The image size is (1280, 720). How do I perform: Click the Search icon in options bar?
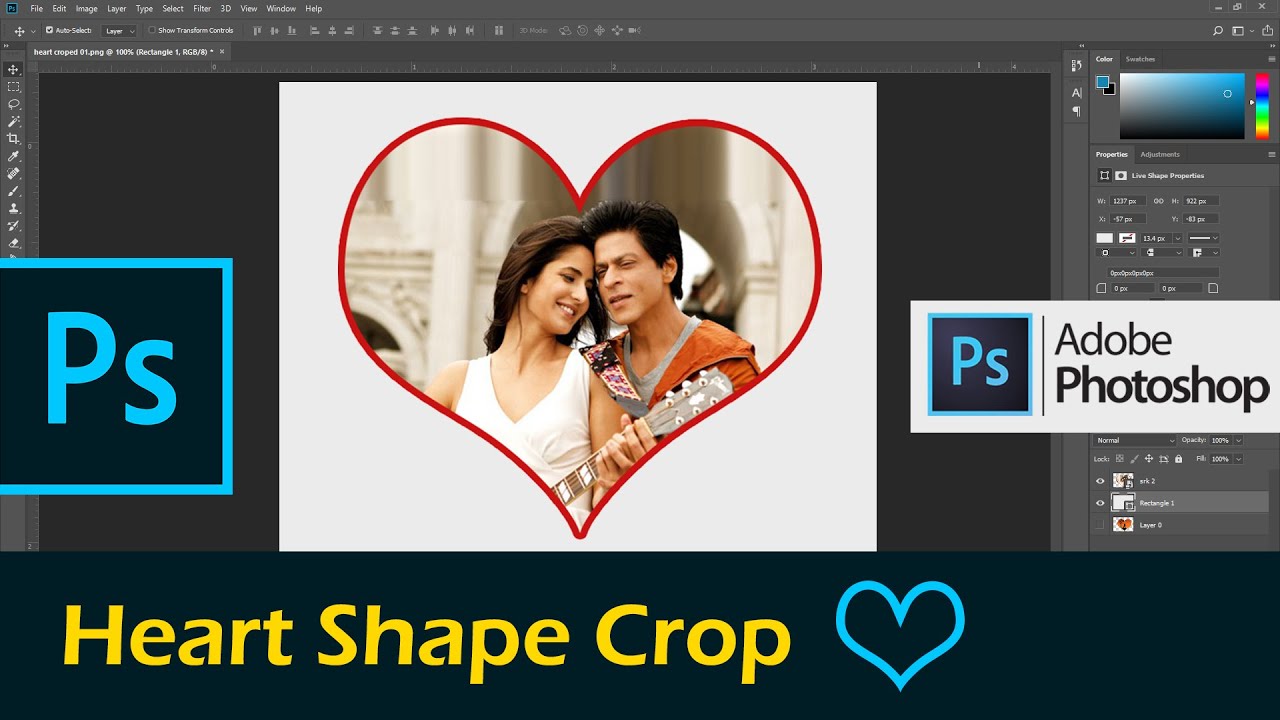point(1218,31)
